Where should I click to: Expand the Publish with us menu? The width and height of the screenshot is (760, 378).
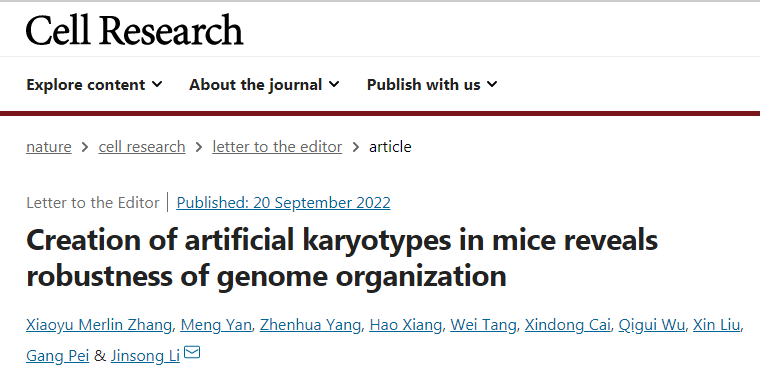(432, 85)
